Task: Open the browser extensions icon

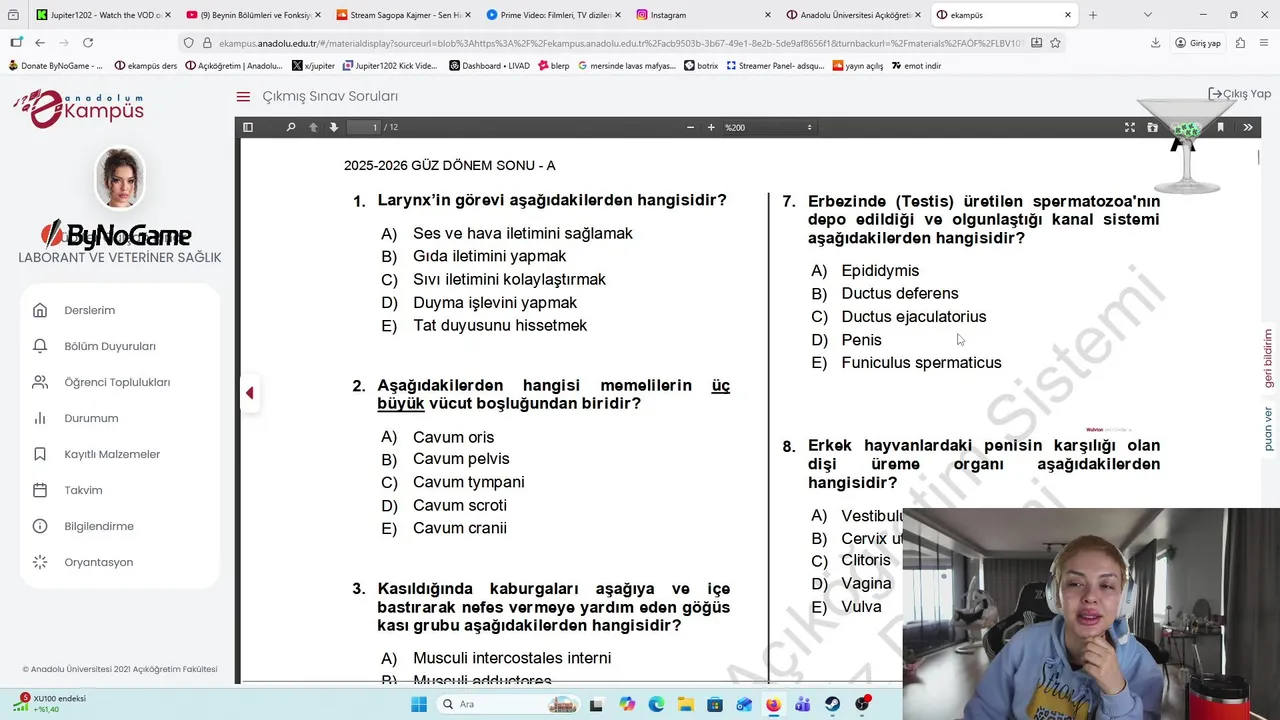Action: coord(1240,43)
